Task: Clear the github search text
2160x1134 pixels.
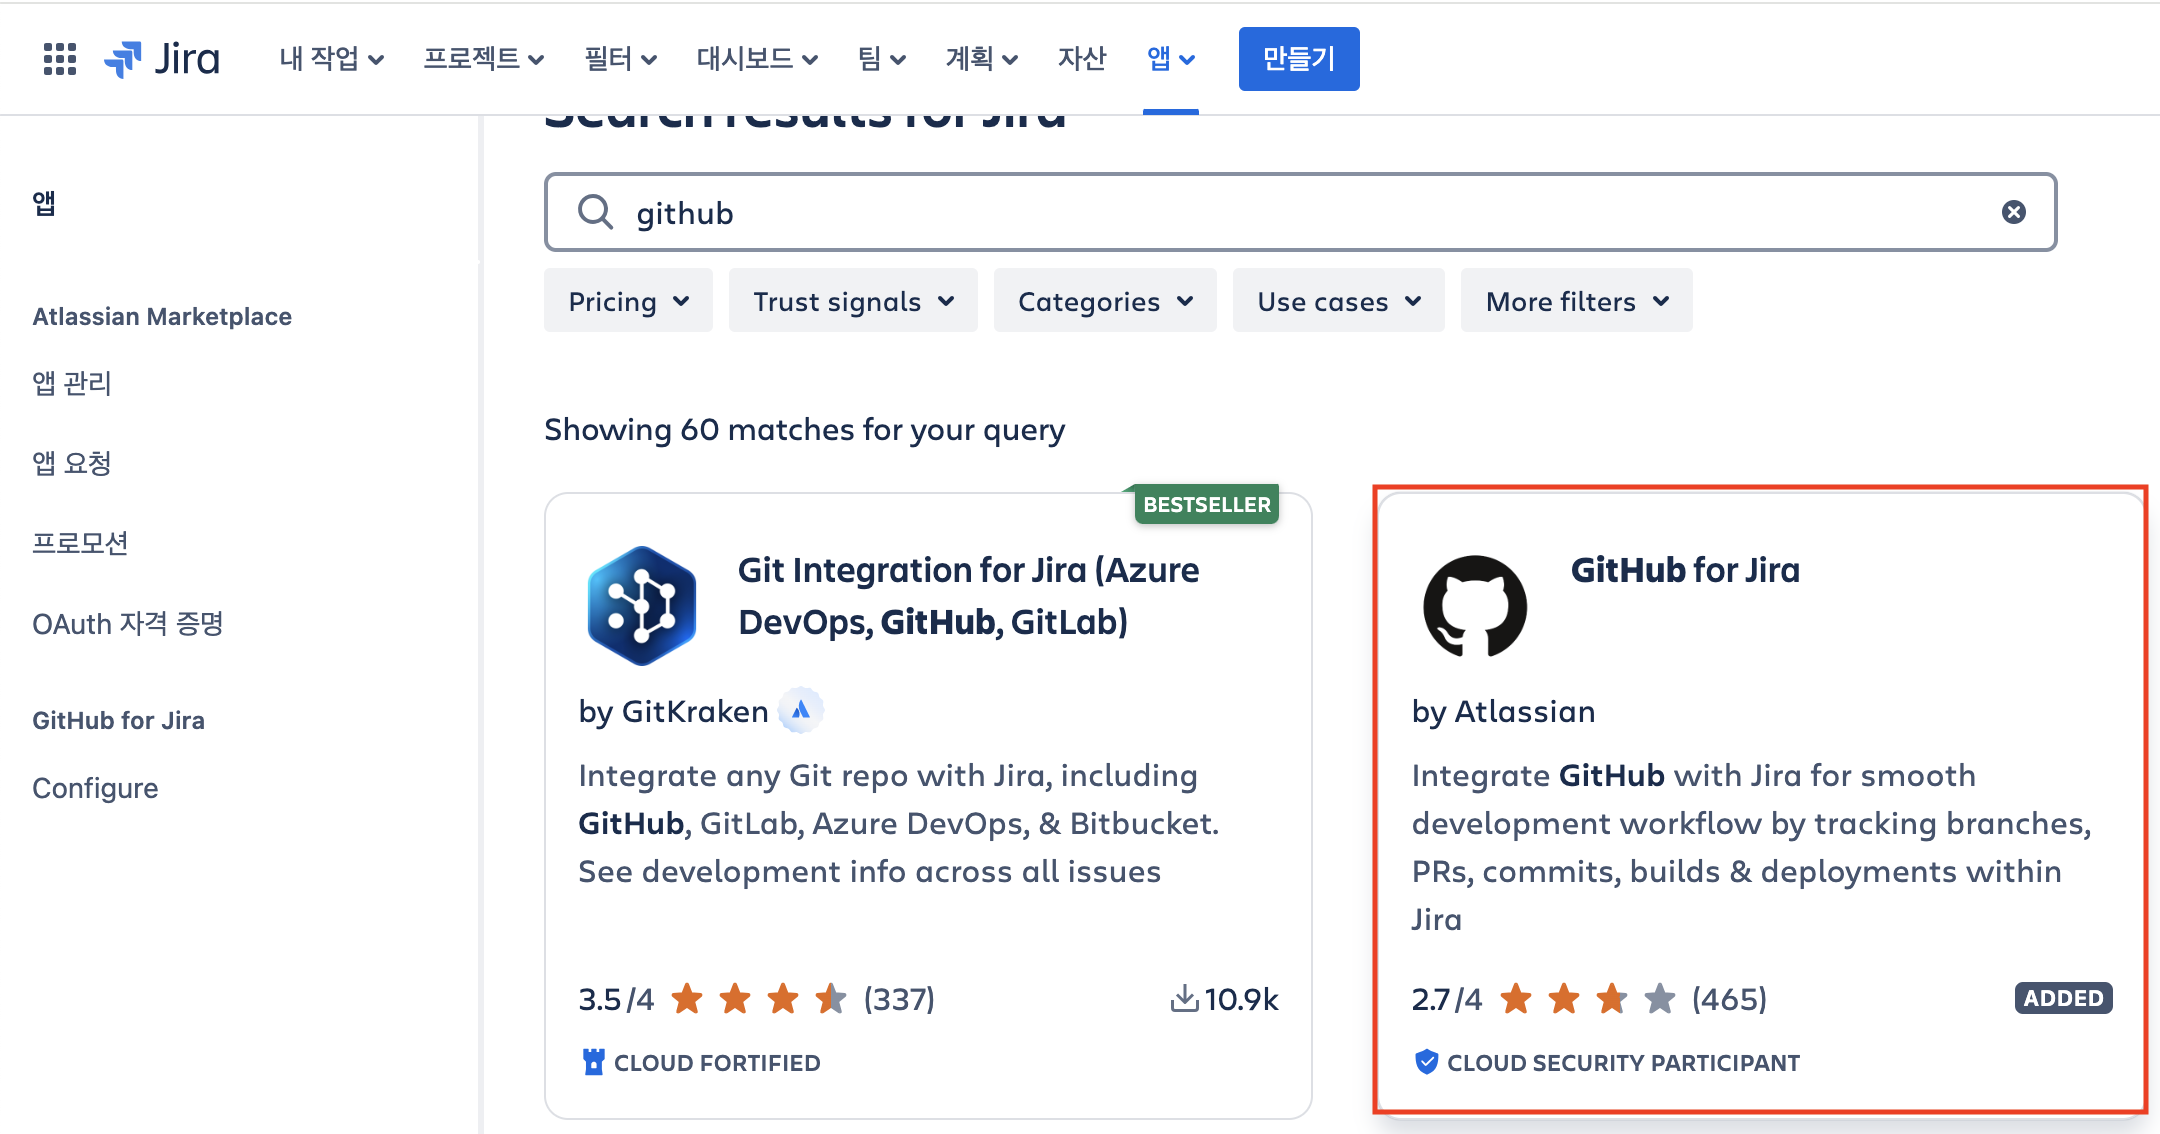Action: [2014, 212]
